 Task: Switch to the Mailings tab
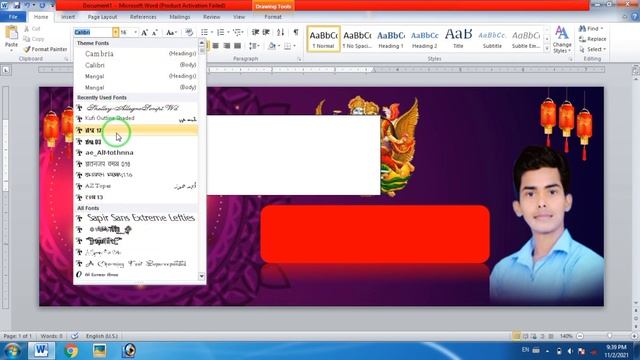[180, 17]
